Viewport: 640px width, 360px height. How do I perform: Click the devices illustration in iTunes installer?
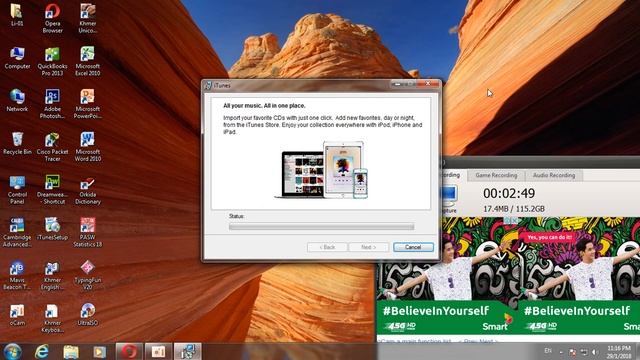coord(321,170)
